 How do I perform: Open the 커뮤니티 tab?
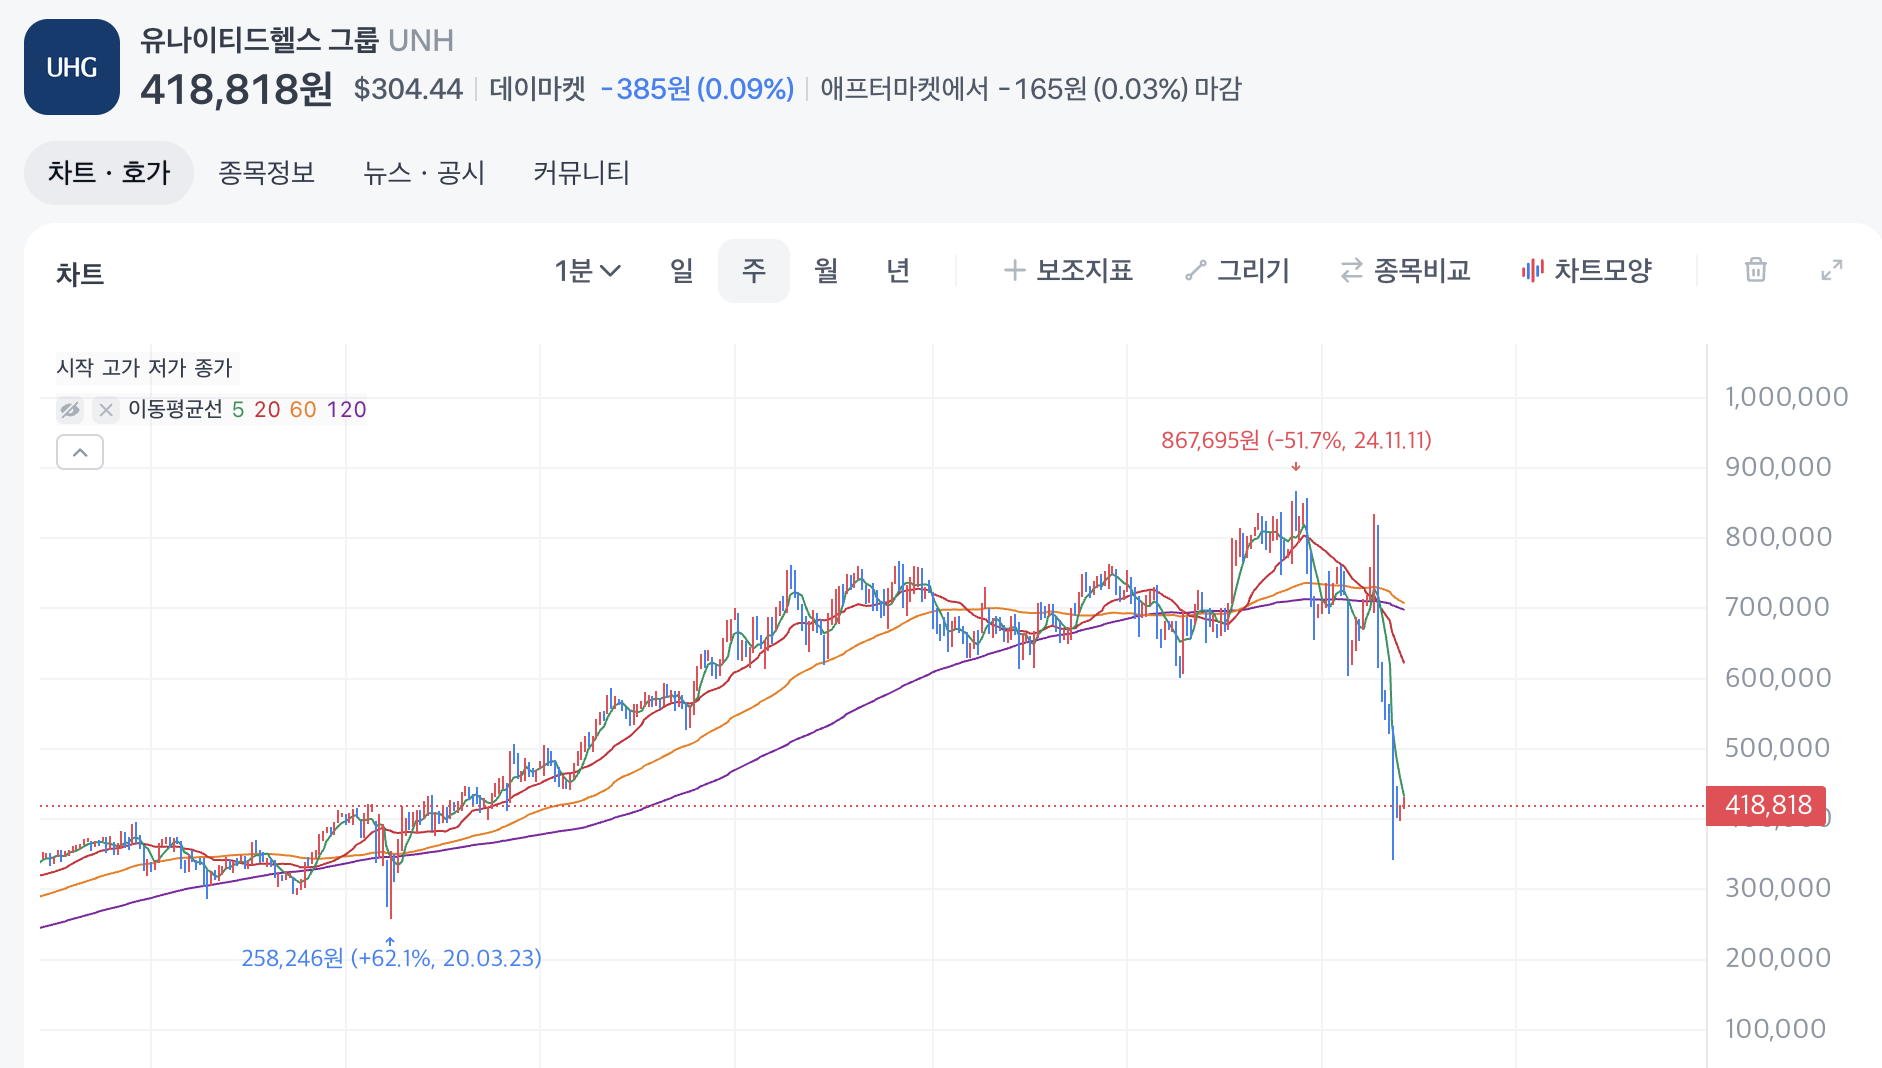tap(581, 172)
